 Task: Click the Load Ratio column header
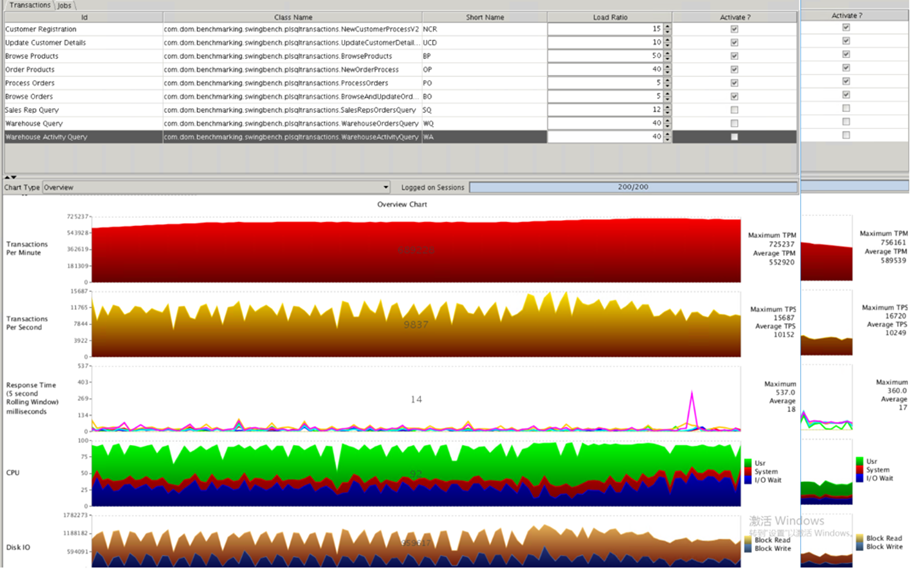tap(609, 17)
